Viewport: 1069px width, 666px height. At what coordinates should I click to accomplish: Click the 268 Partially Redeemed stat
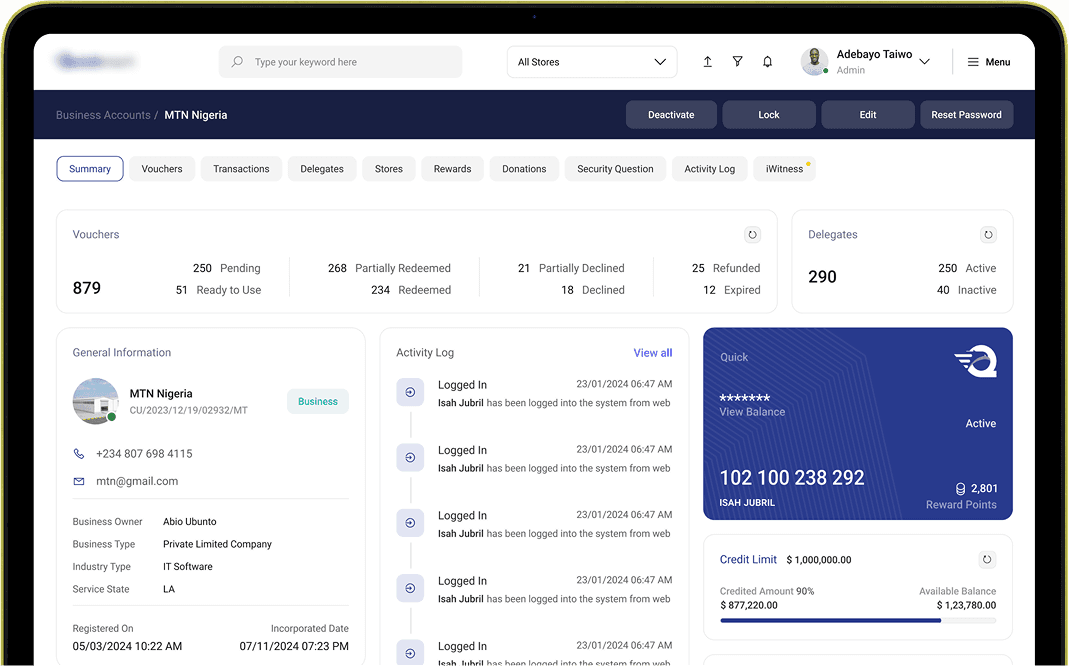389,268
